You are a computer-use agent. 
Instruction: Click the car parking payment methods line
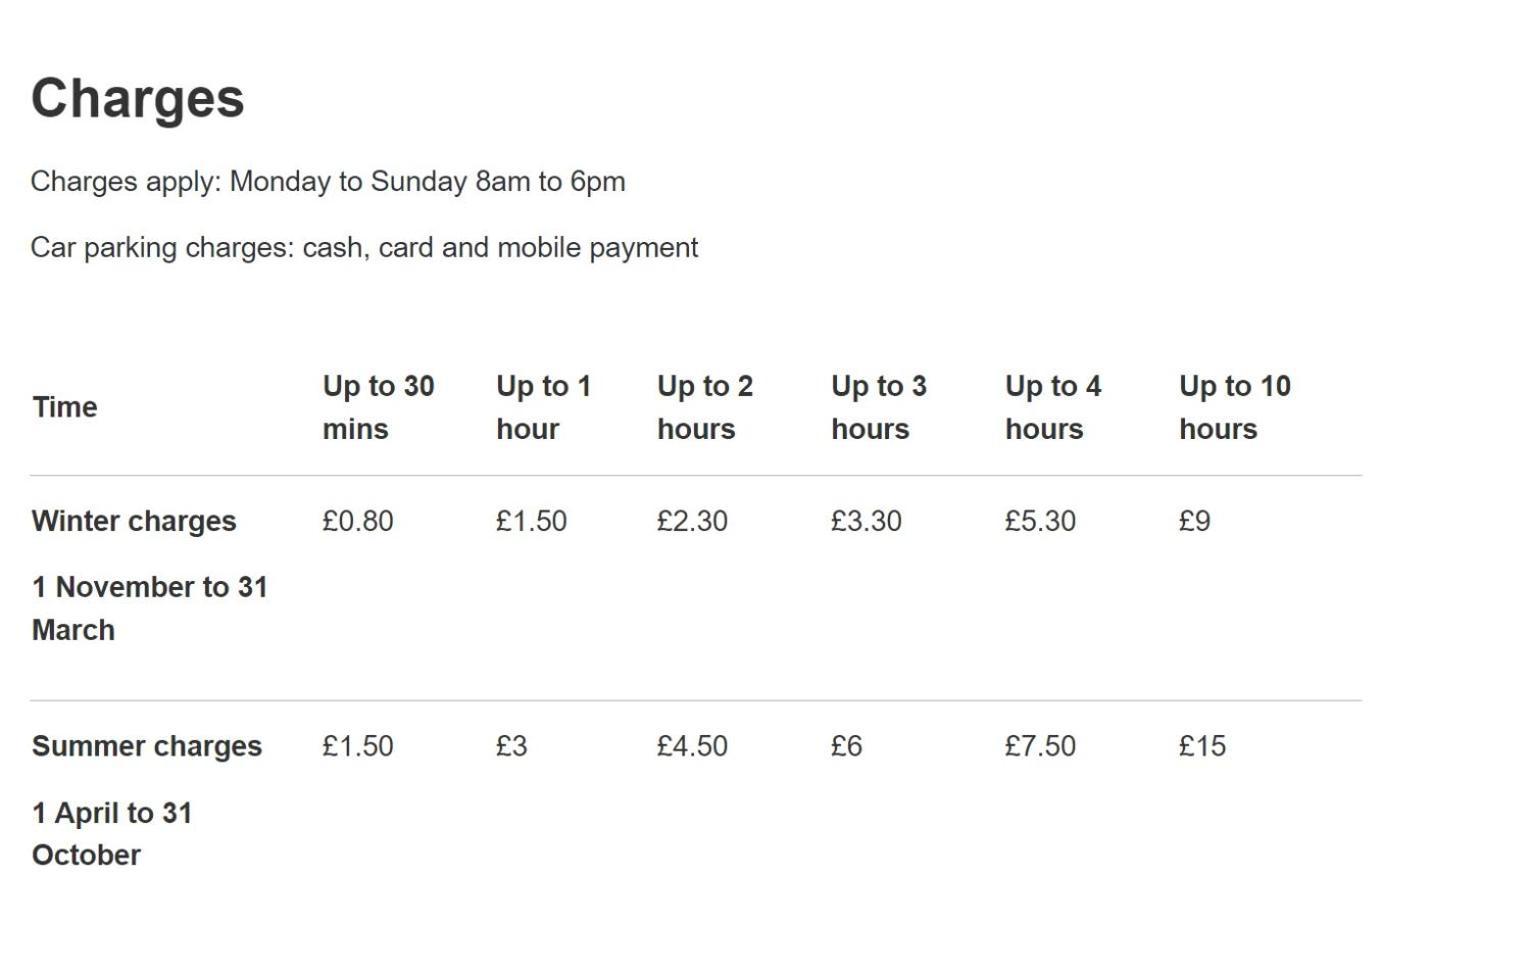click(364, 248)
